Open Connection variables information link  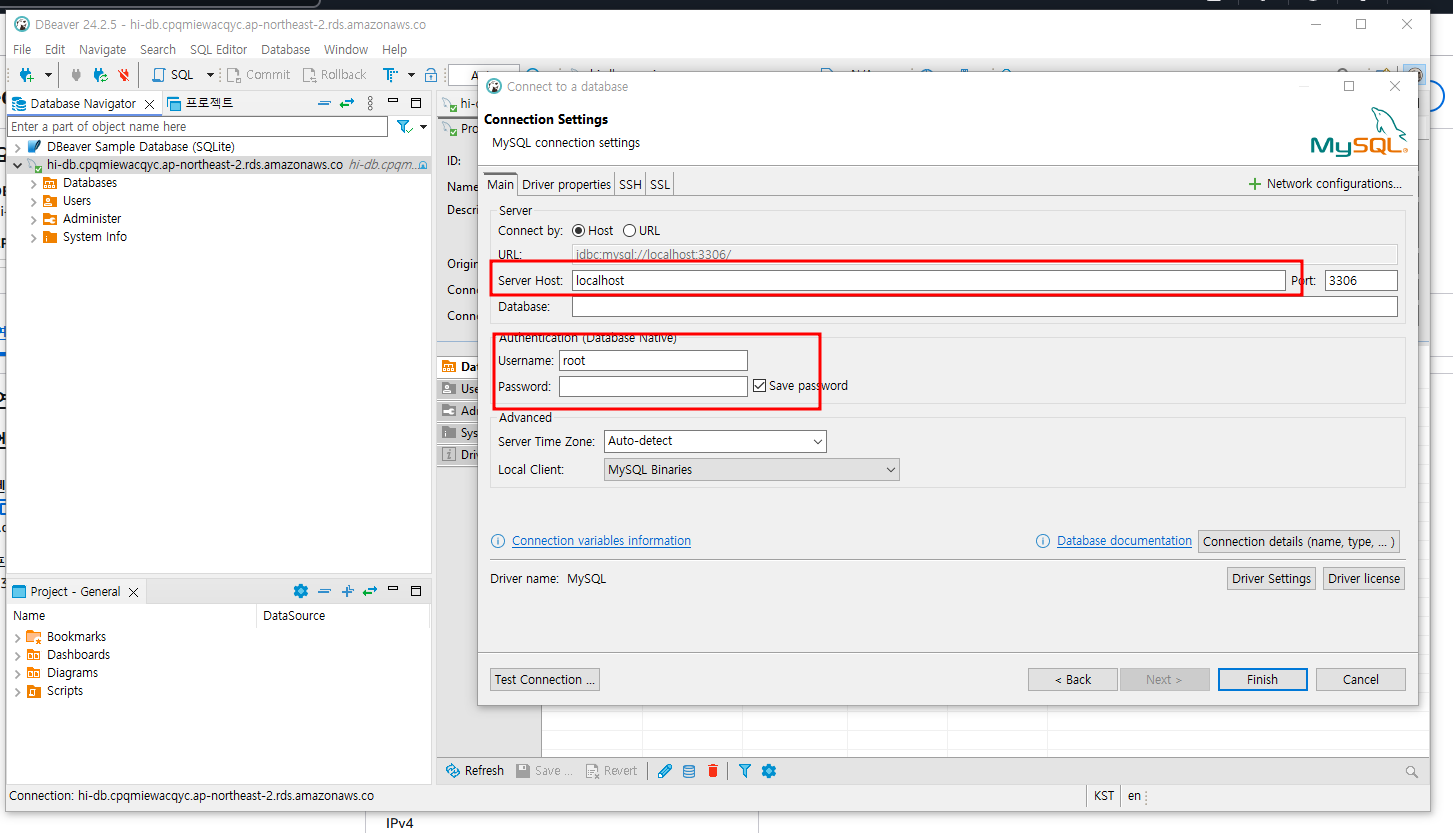(601, 541)
